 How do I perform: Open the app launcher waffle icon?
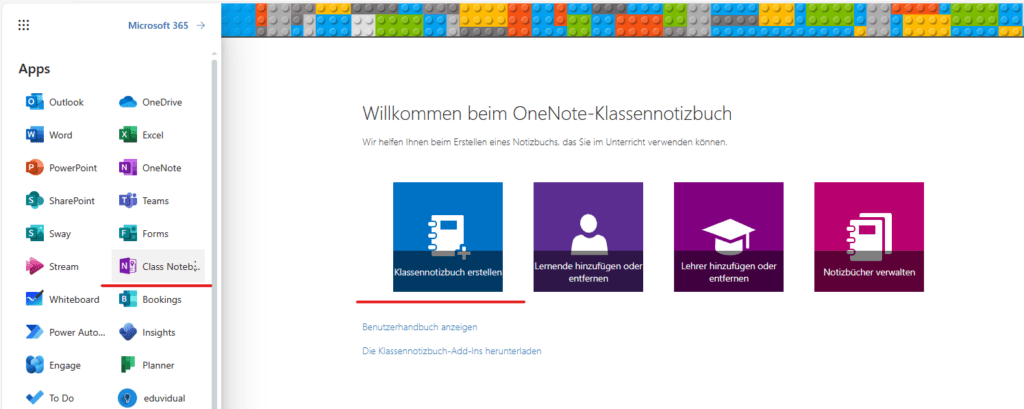tap(24, 25)
